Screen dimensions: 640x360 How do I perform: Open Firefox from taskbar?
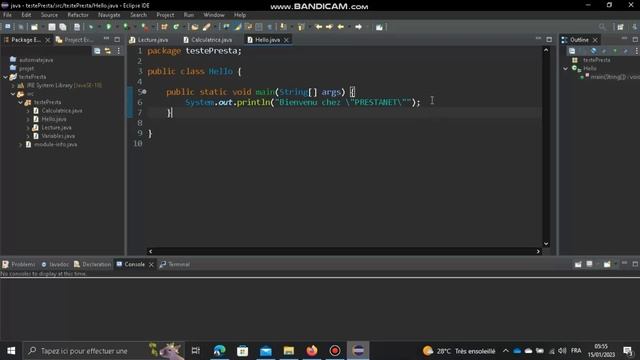(312, 350)
